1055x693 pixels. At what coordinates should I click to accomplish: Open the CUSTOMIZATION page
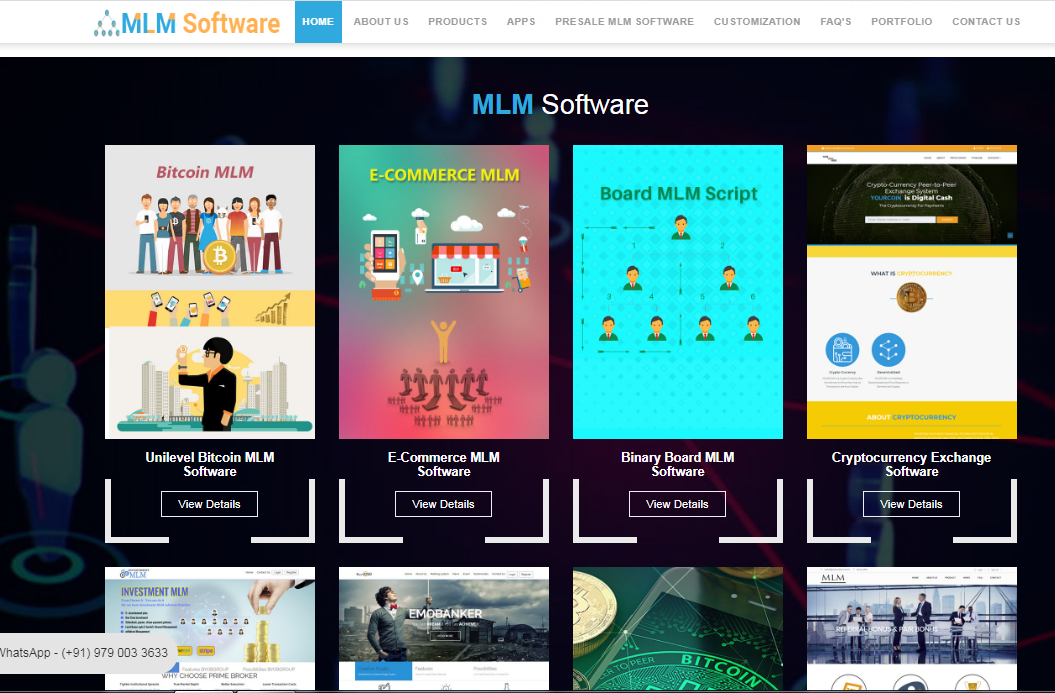tap(757, 21)
